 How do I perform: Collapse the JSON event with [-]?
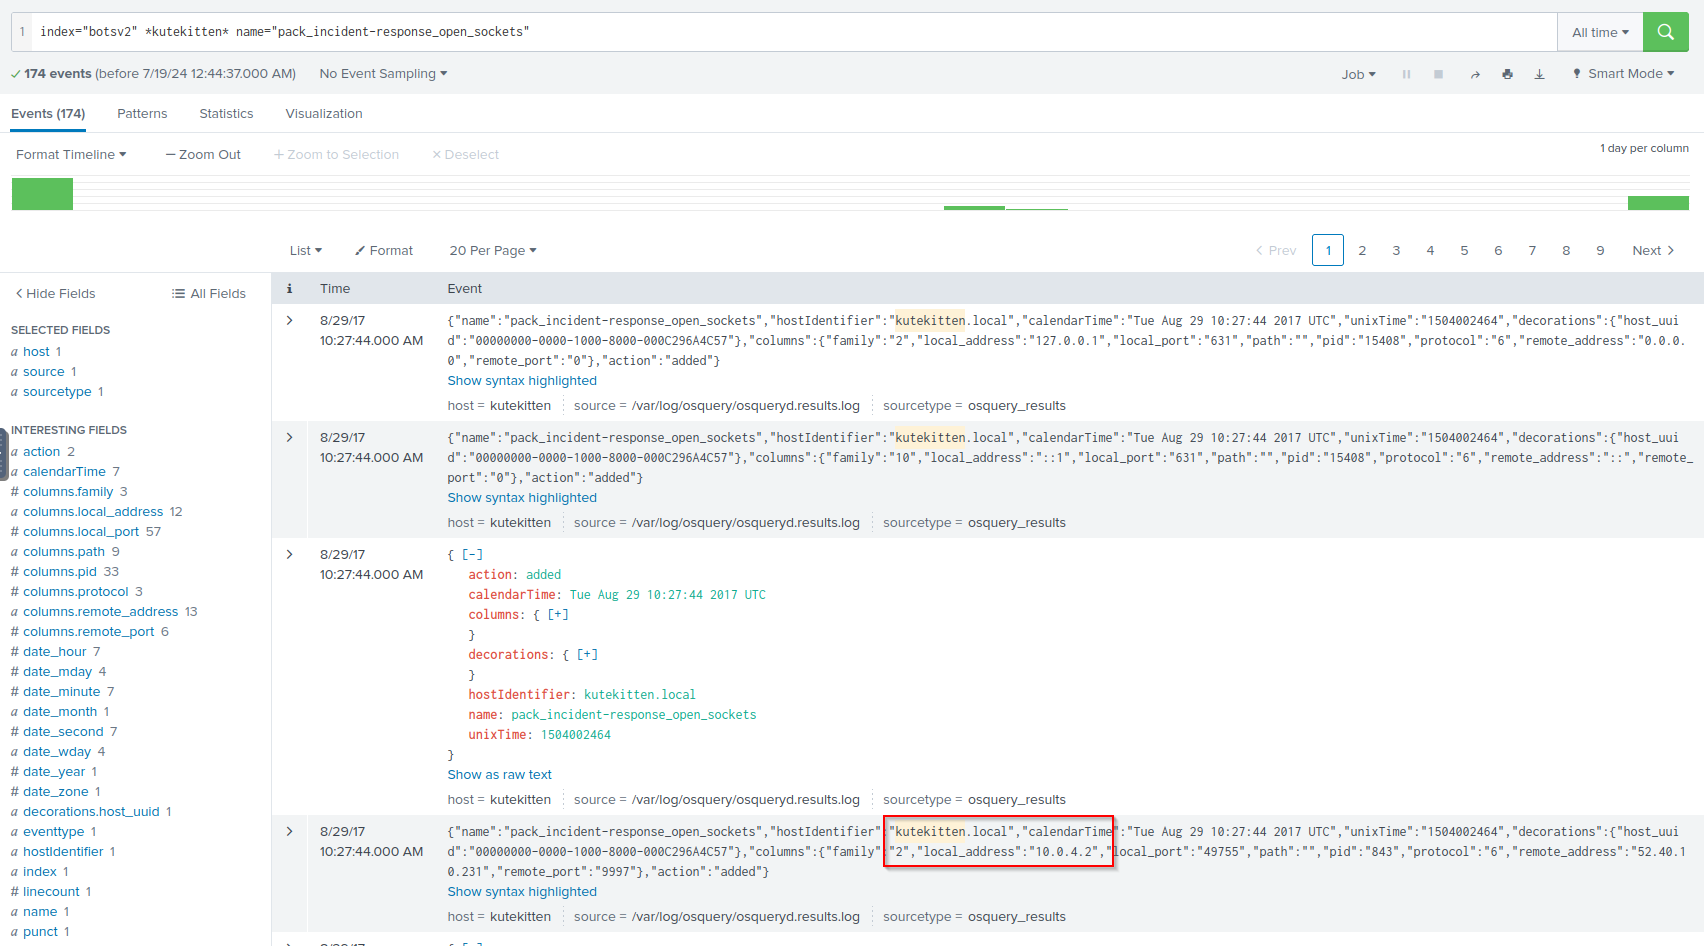(472, 554)
